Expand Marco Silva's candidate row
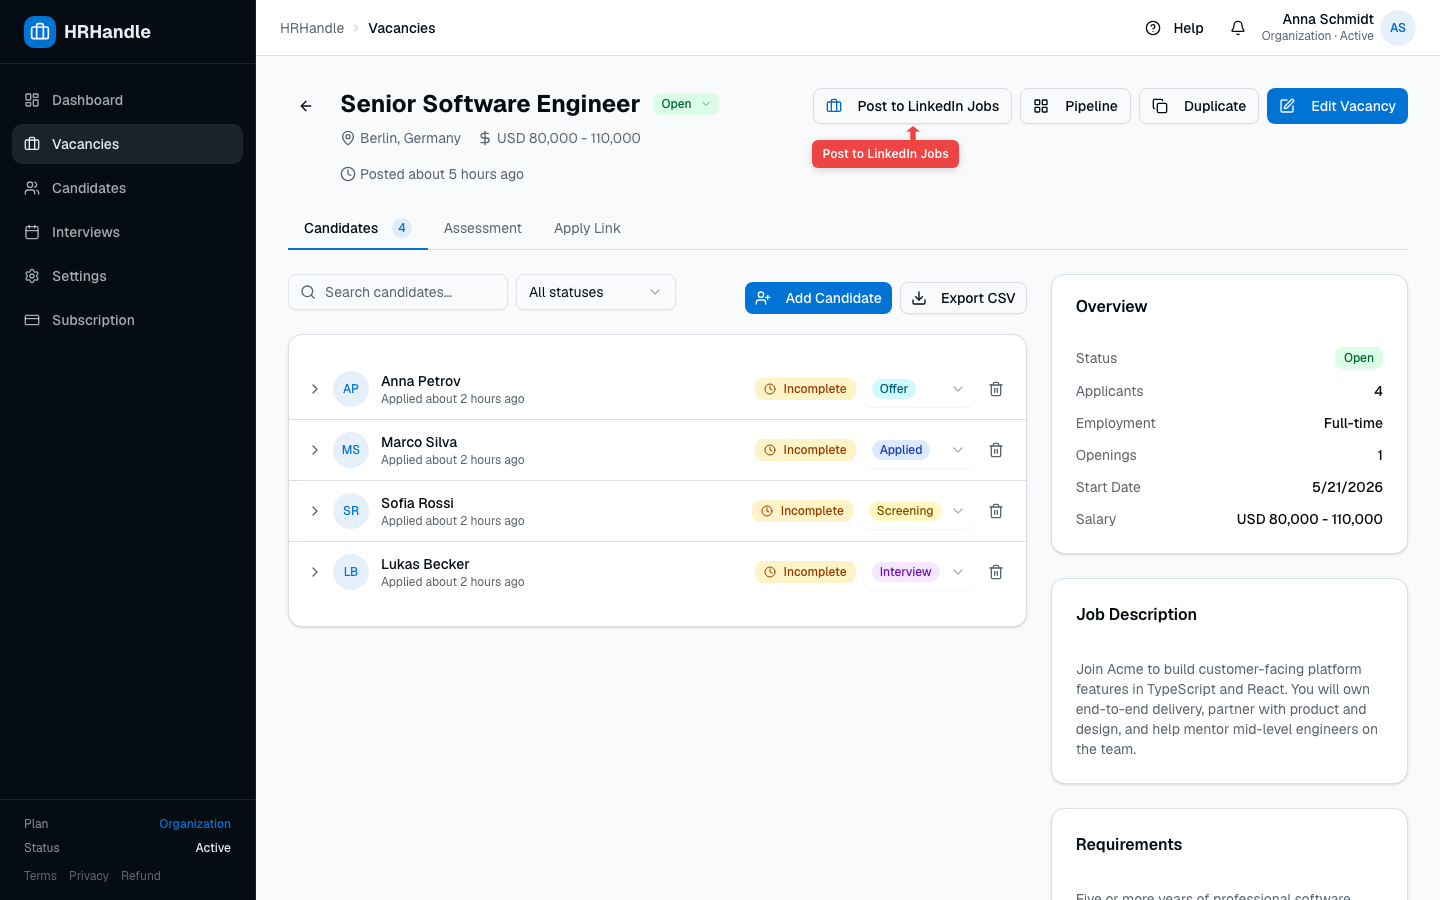The height and width of the screenshot is (900, 1440). (x=315, y=450)
